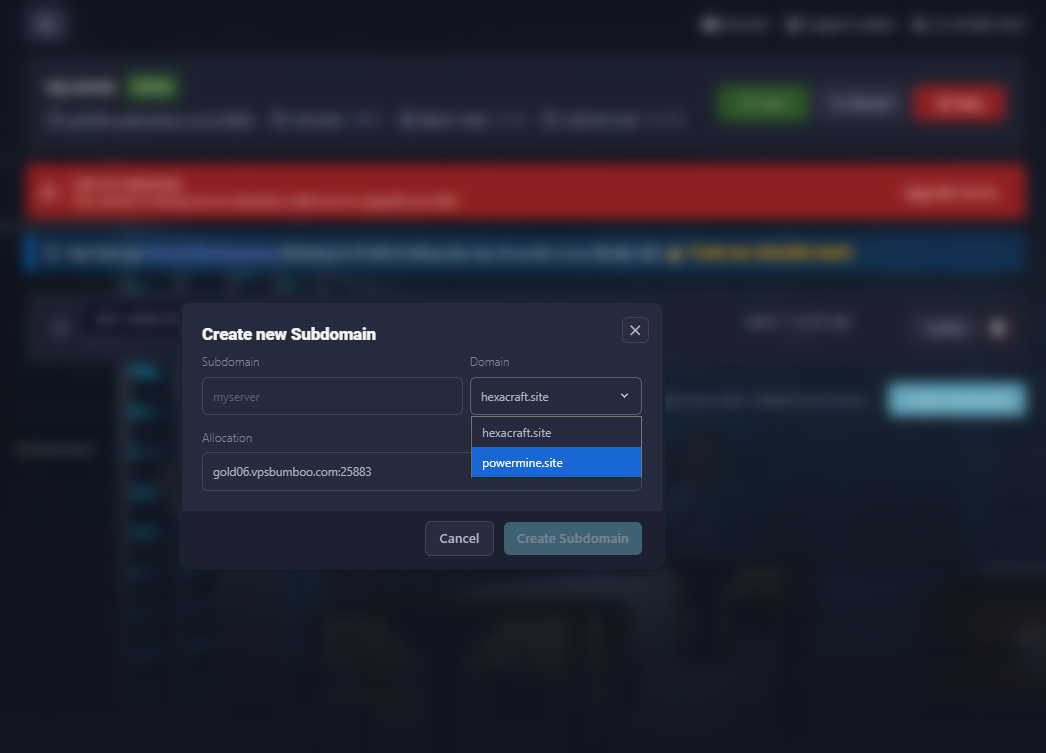Click the green Start server button
The height and width of the screenshot is (753, 1046).
(762, 103)
